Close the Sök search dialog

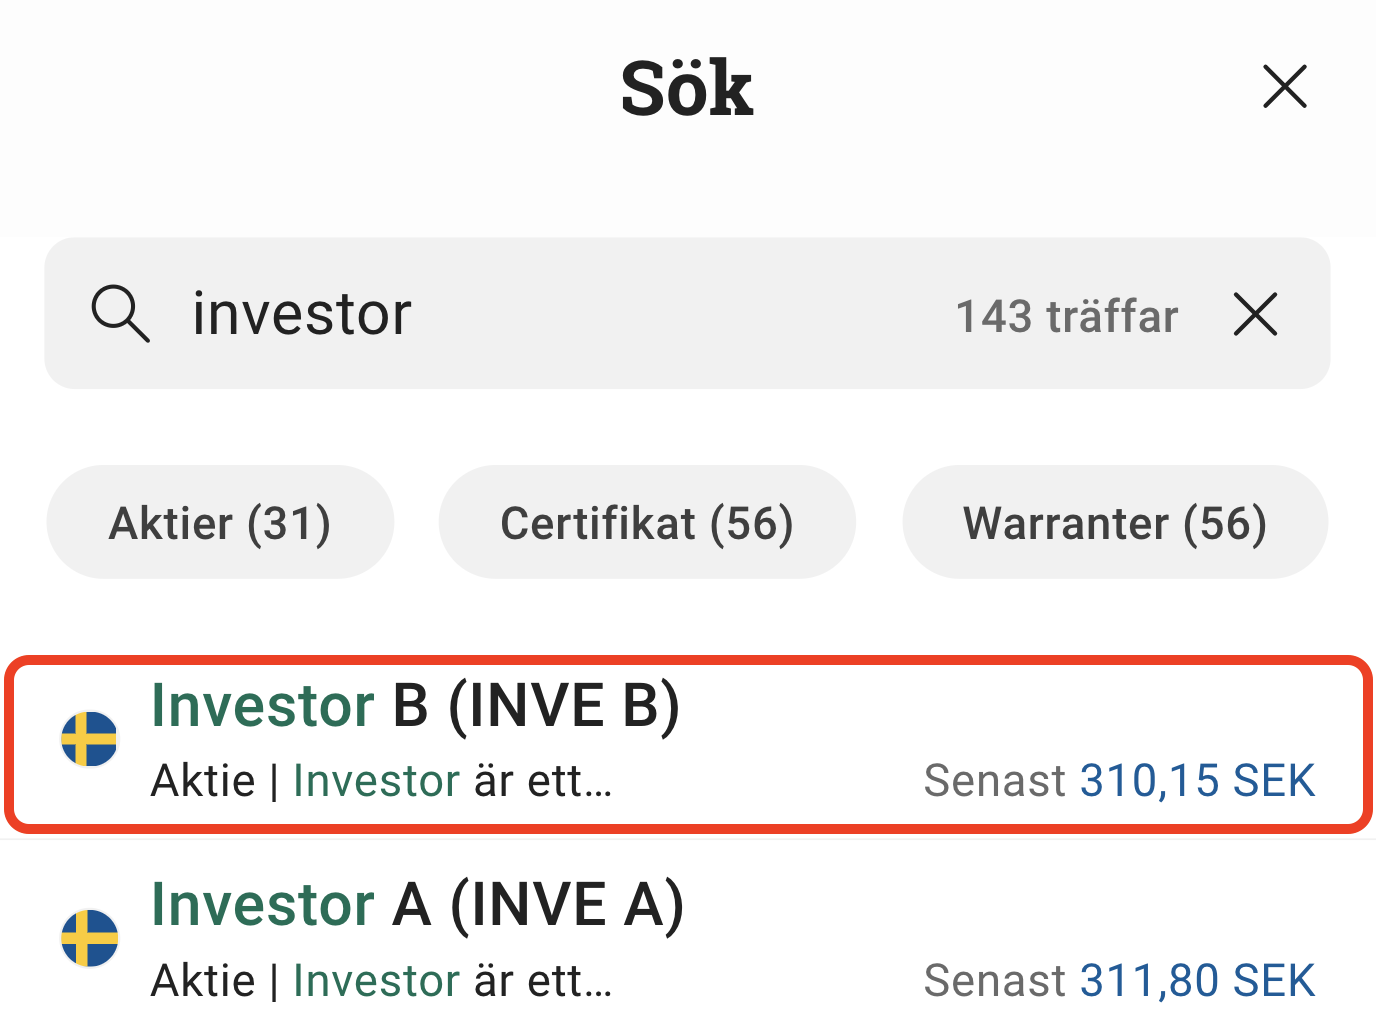1285,87
